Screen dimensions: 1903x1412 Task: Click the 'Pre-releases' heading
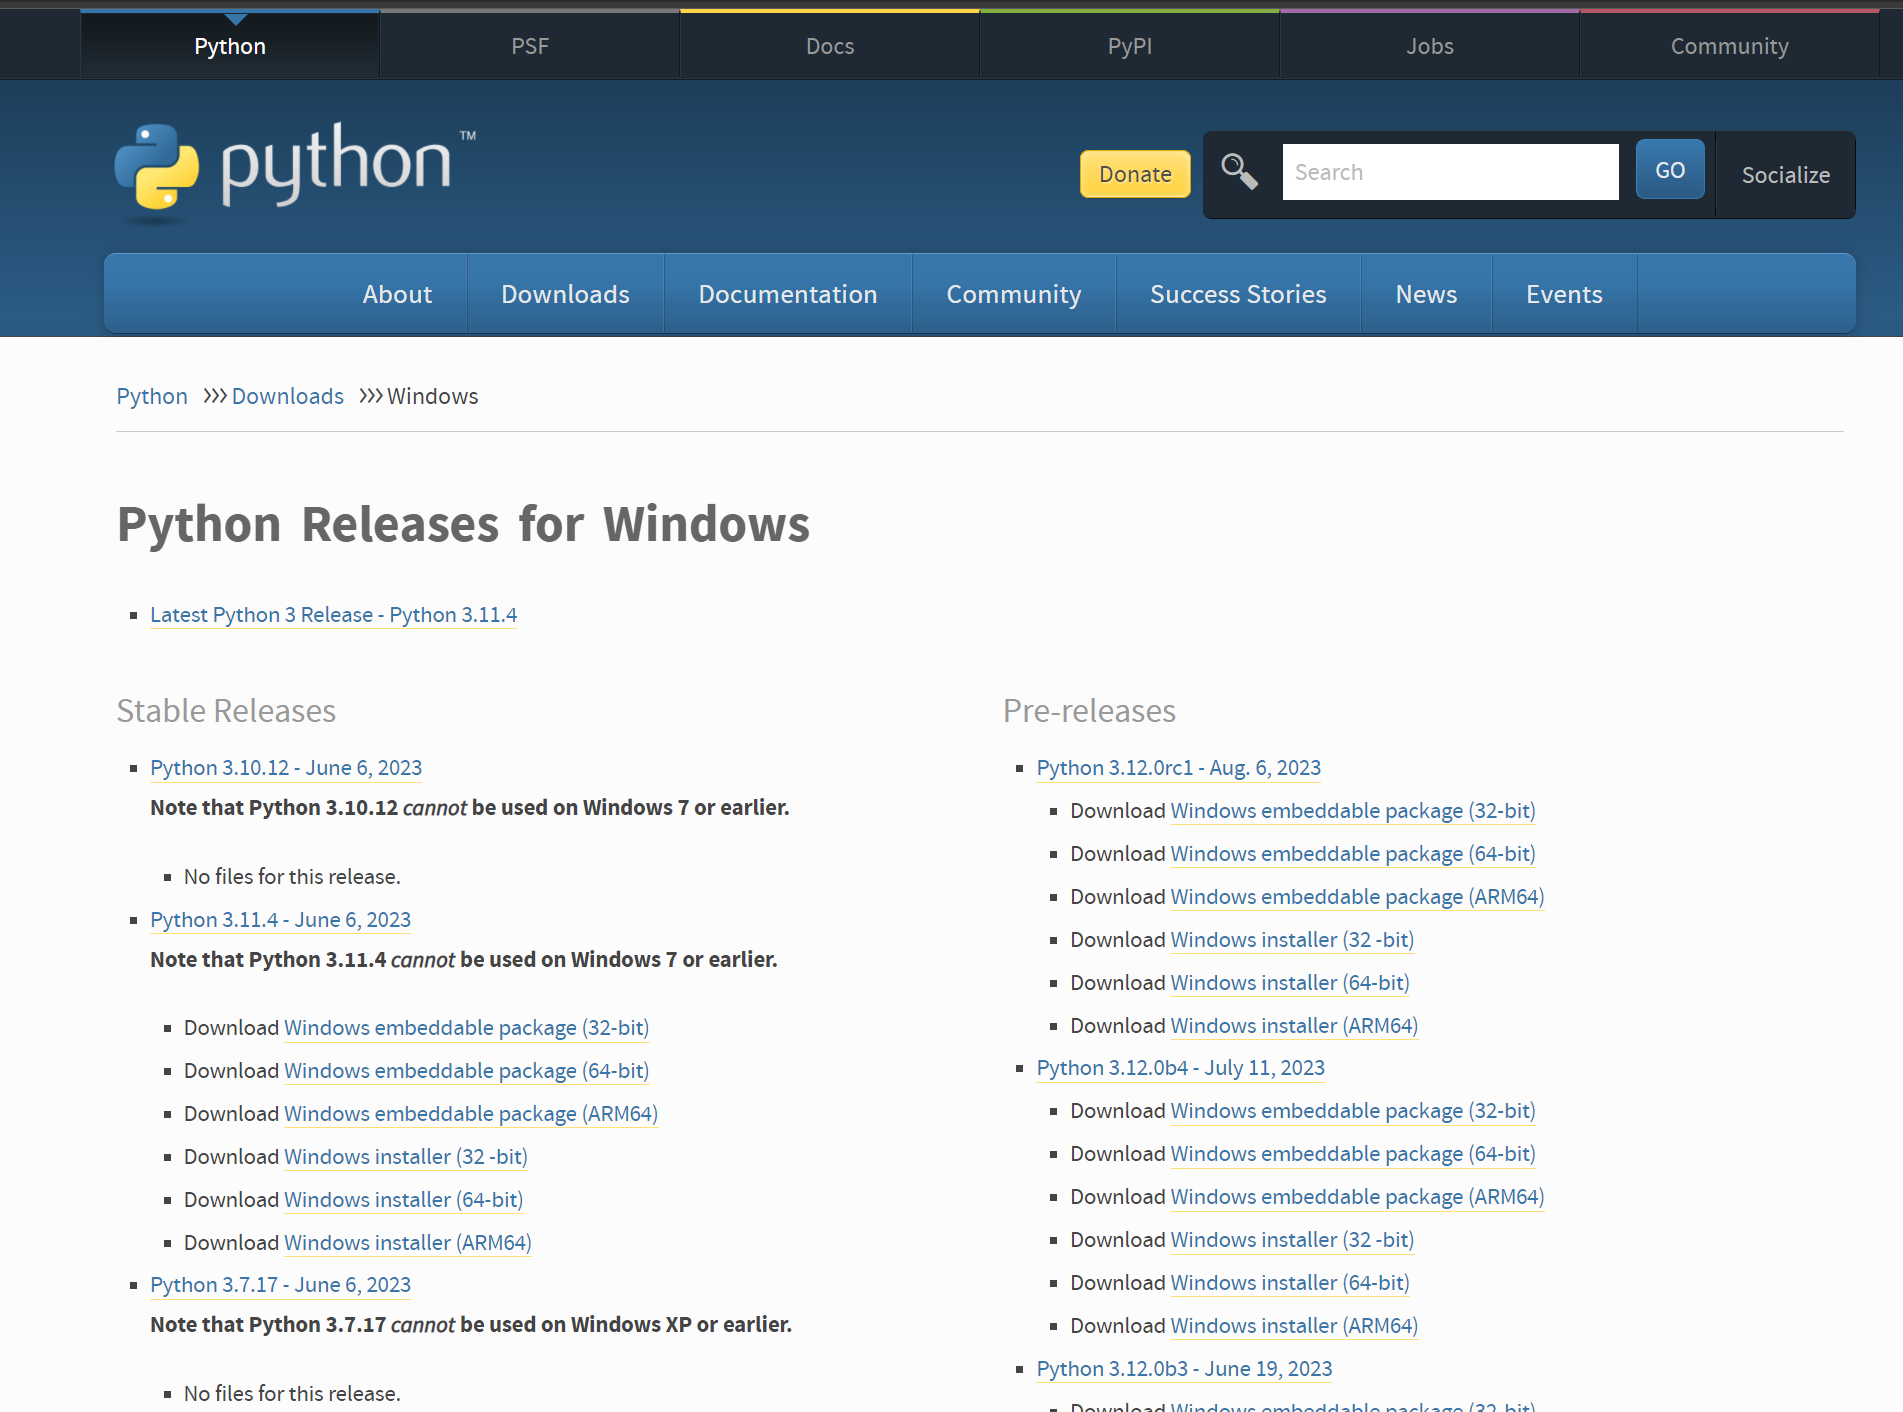pos(1089,710)
